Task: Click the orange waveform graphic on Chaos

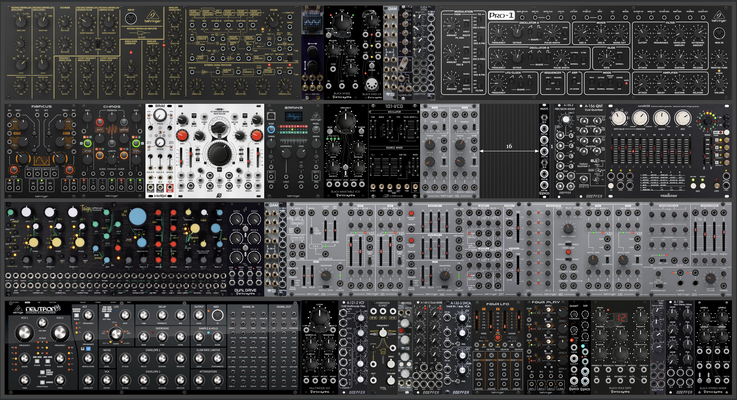Action: 112,130
